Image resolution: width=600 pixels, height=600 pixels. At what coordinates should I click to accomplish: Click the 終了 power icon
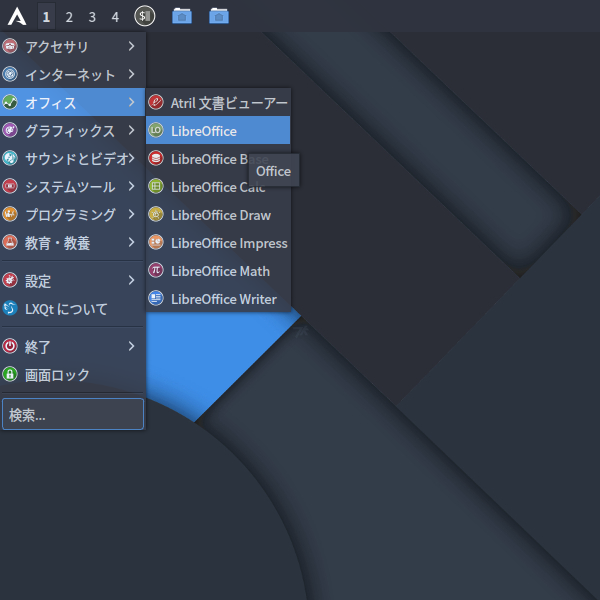[10, 346]
